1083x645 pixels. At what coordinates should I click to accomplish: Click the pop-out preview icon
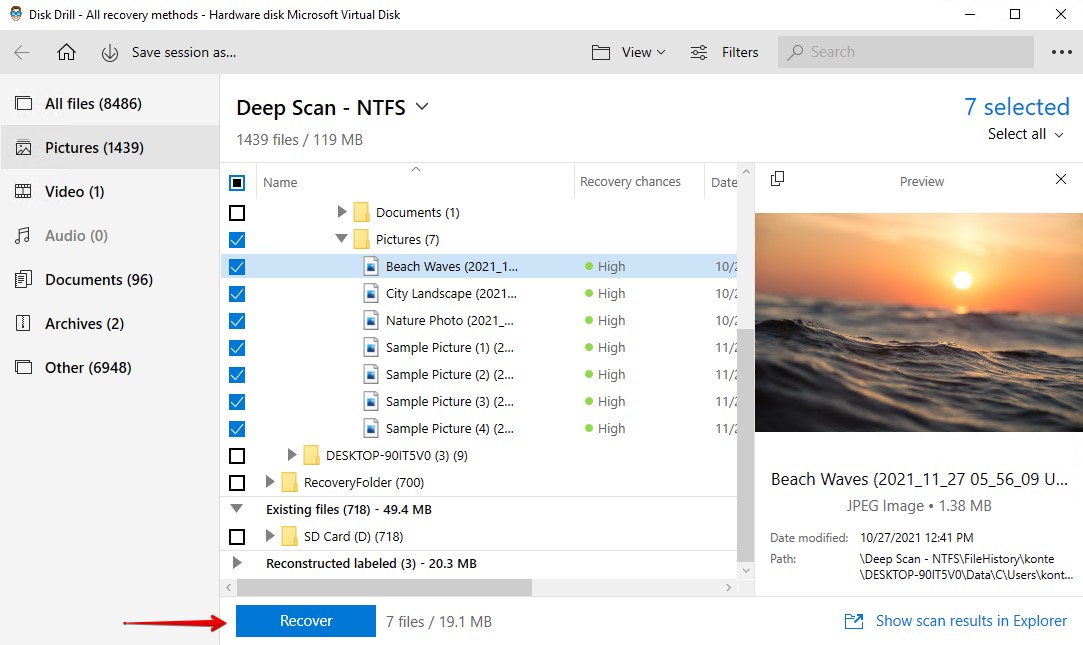pos(777,179)
